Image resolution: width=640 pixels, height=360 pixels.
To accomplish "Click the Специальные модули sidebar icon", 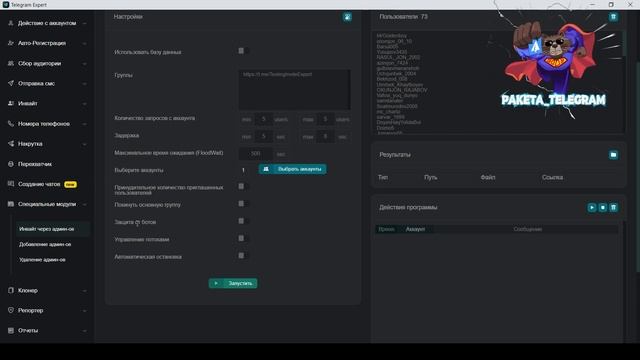I will click(x=11, y=204).
